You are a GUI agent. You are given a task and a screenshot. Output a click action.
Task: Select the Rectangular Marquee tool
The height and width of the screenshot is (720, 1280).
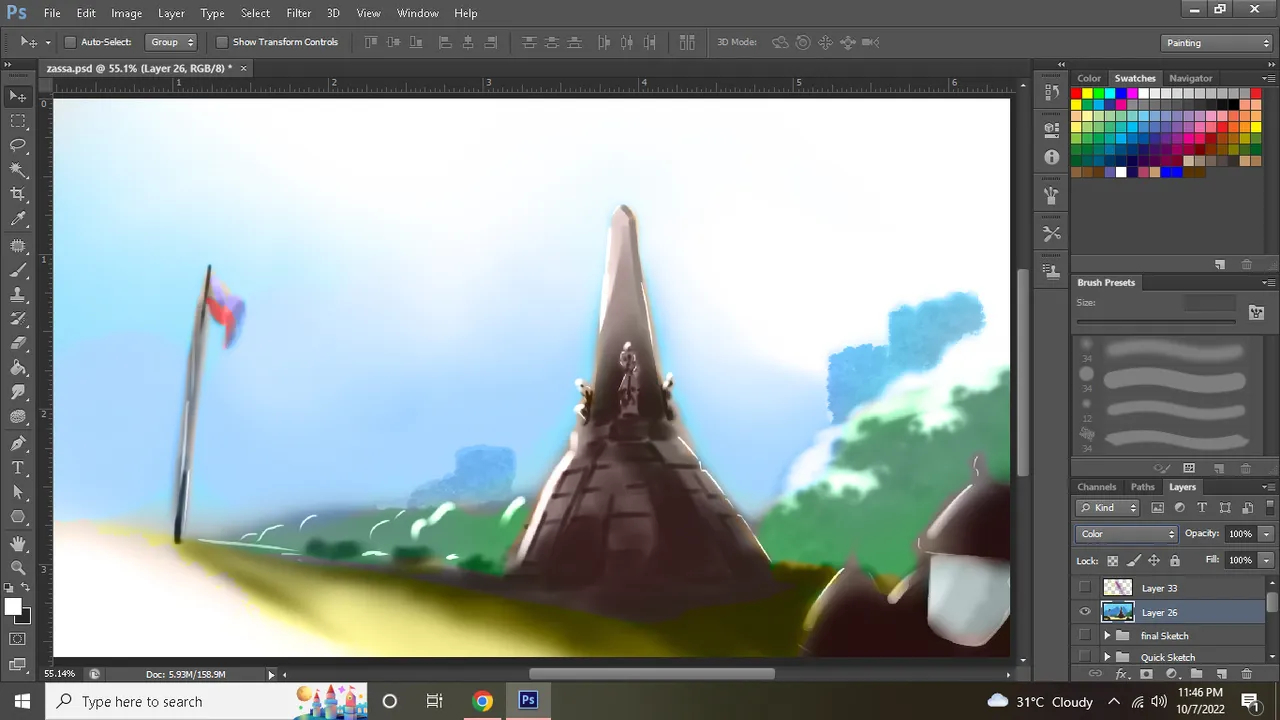click(18, 121)
